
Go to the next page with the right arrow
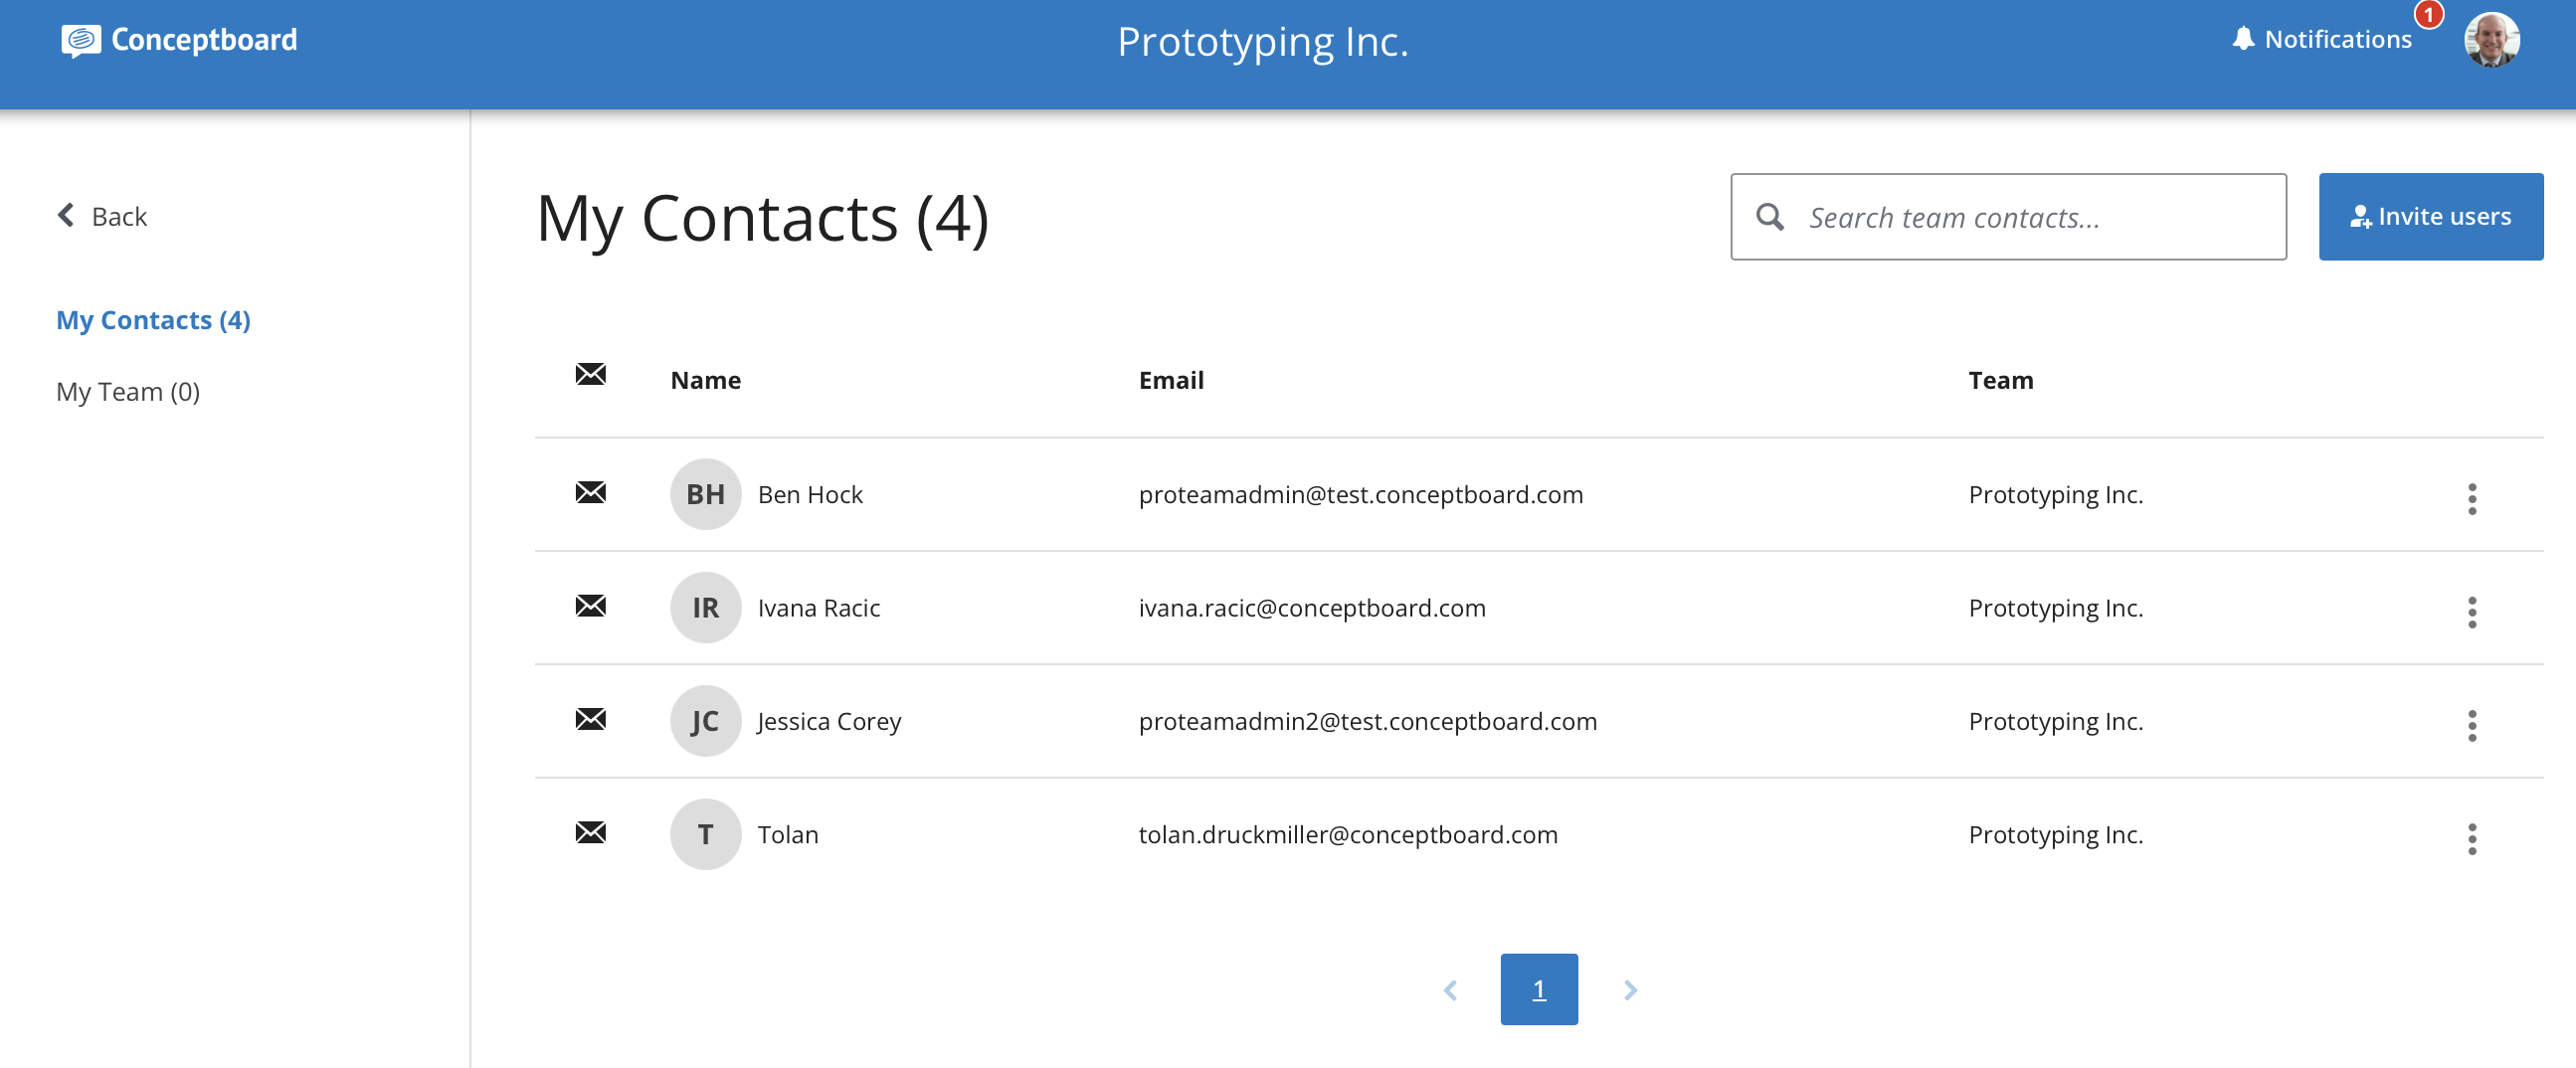(x=1630, y=990)
